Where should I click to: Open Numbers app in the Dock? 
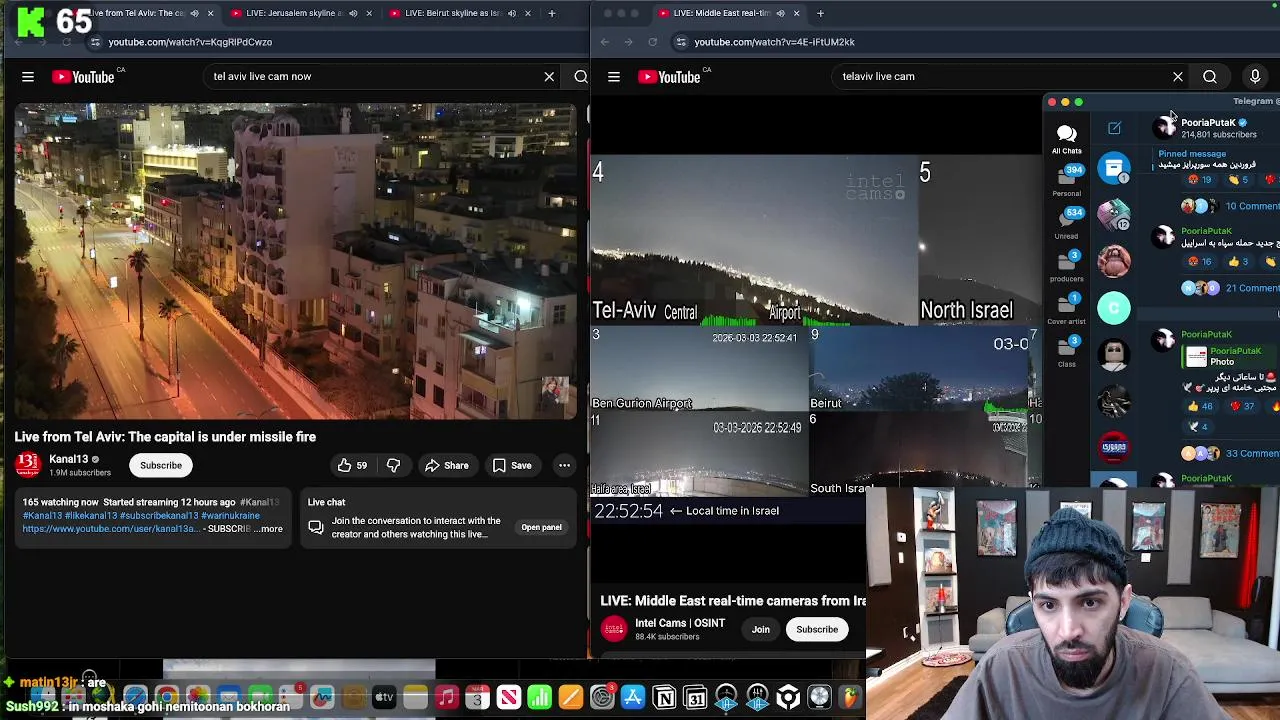[x=539, y=697]
